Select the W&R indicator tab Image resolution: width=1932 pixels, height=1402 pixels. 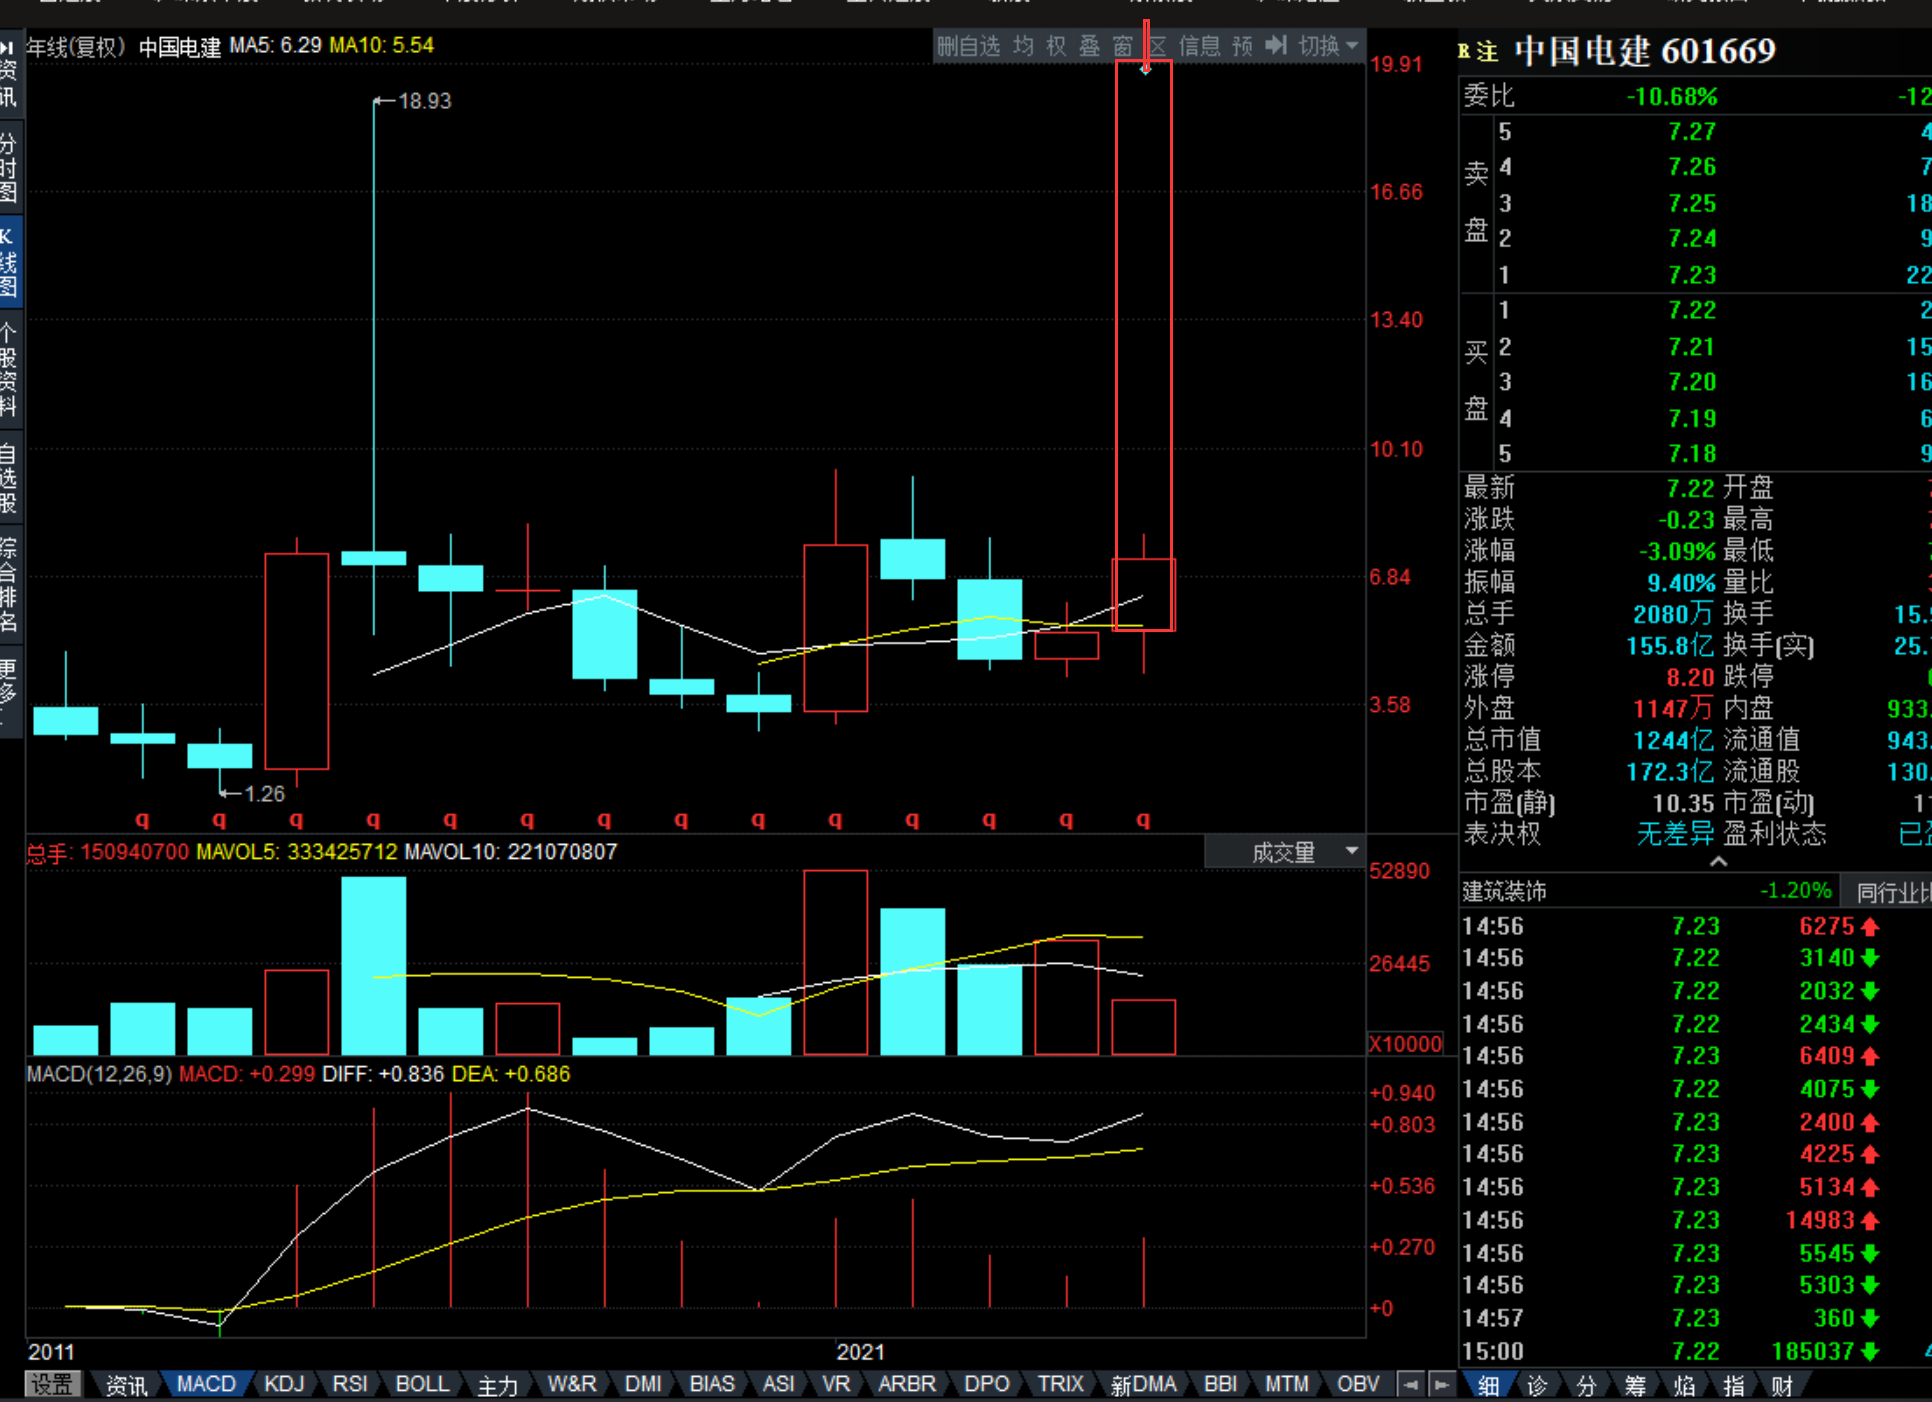[x=572, y=1384]
